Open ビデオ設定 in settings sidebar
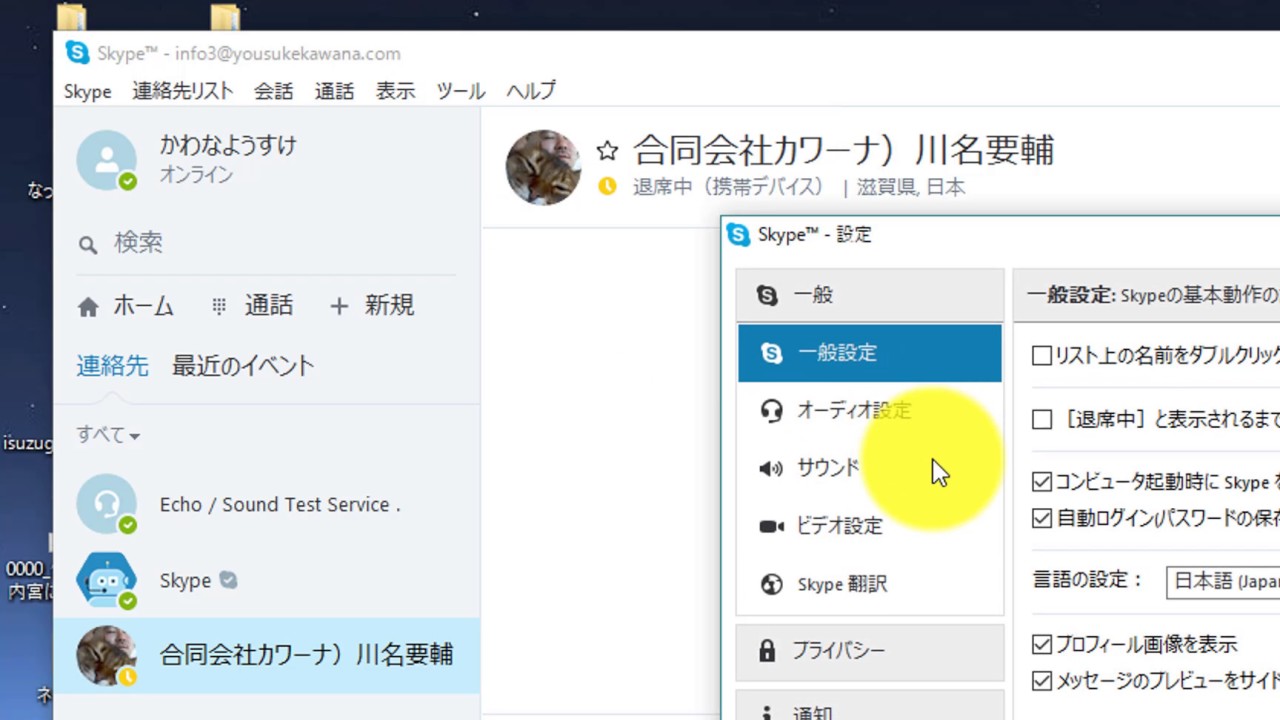 [x=870, y=526]
